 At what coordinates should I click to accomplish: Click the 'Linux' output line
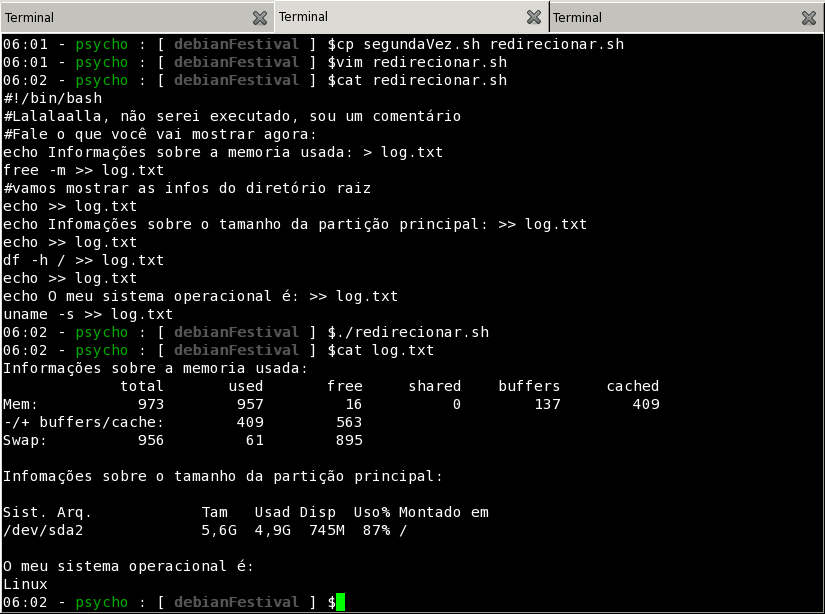click(x=25, y=584)
